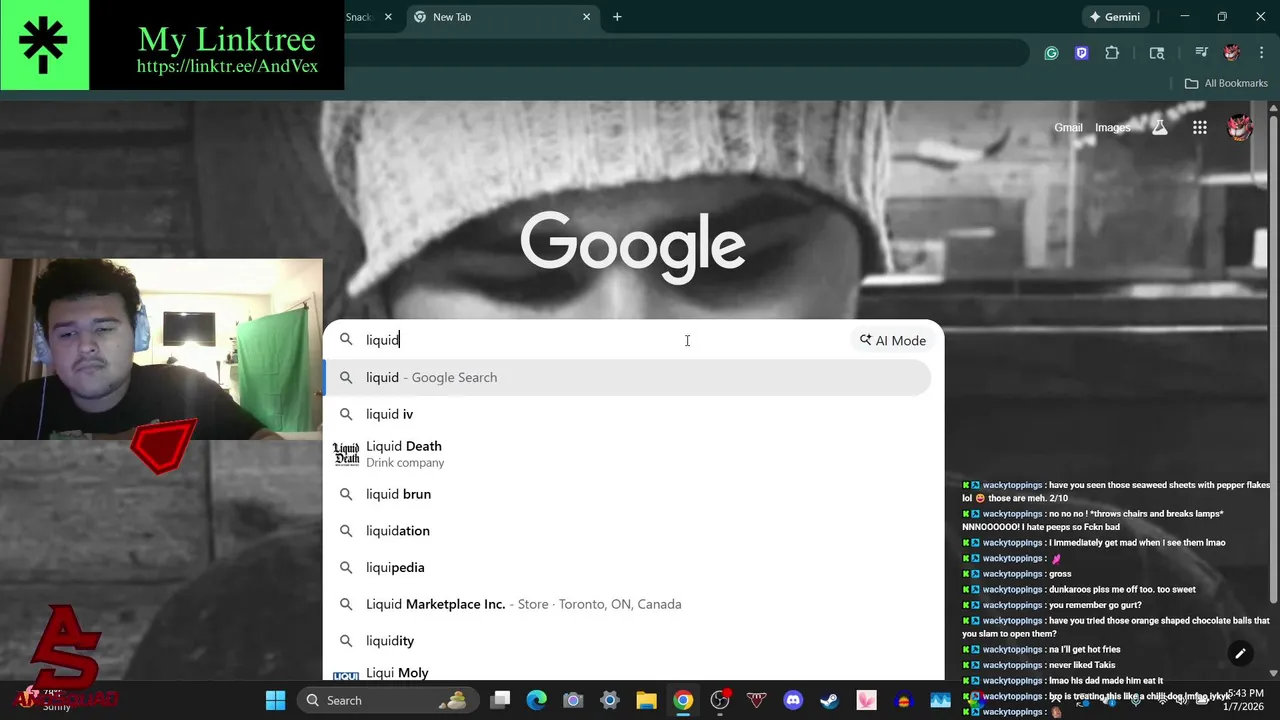
Task: Open the Chrome Extensions puzzle menu
Action: coord(1112,53)
